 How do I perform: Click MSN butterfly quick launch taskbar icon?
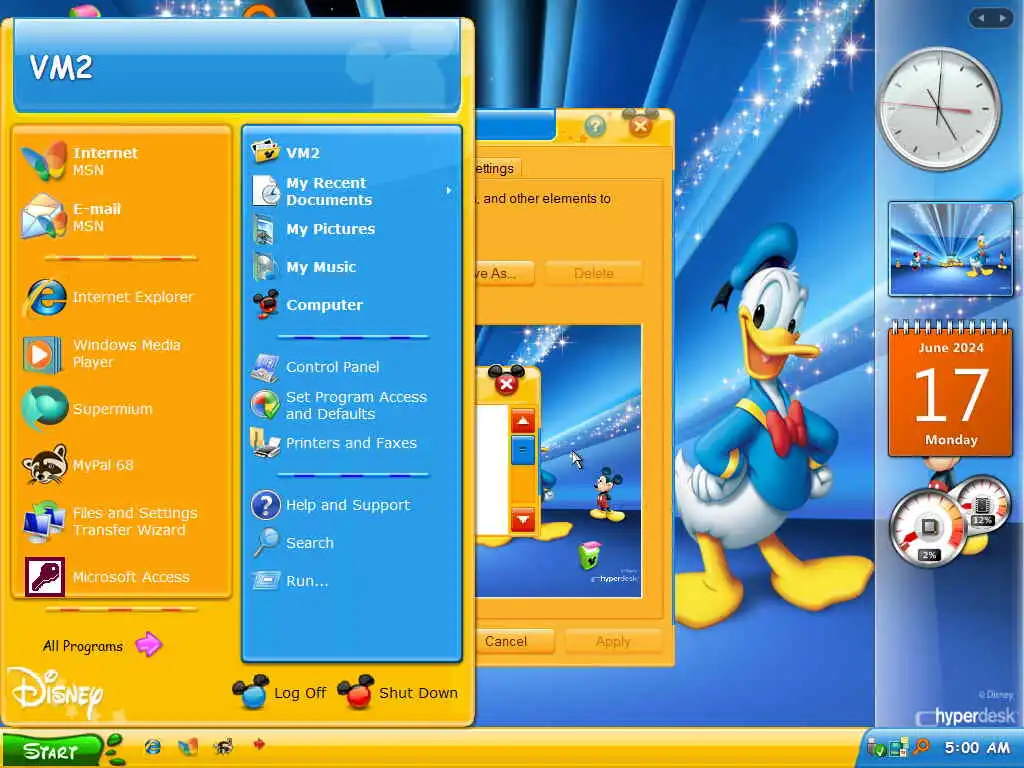pos(188,746)
